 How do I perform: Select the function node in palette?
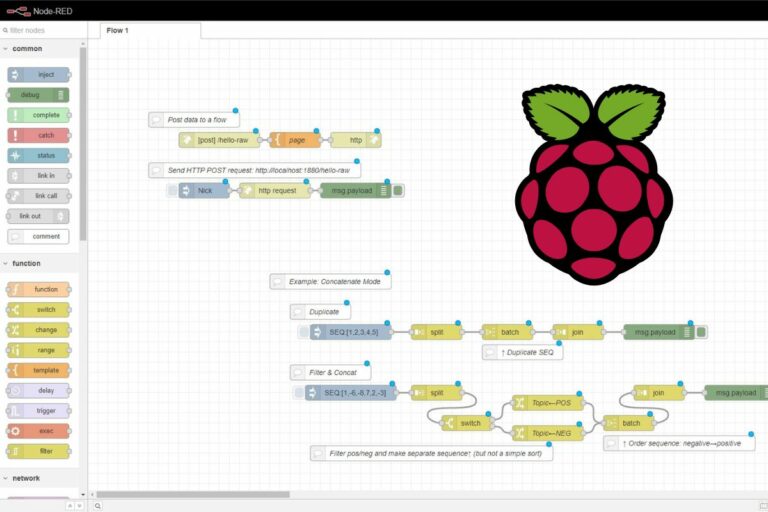click(39, 289)
